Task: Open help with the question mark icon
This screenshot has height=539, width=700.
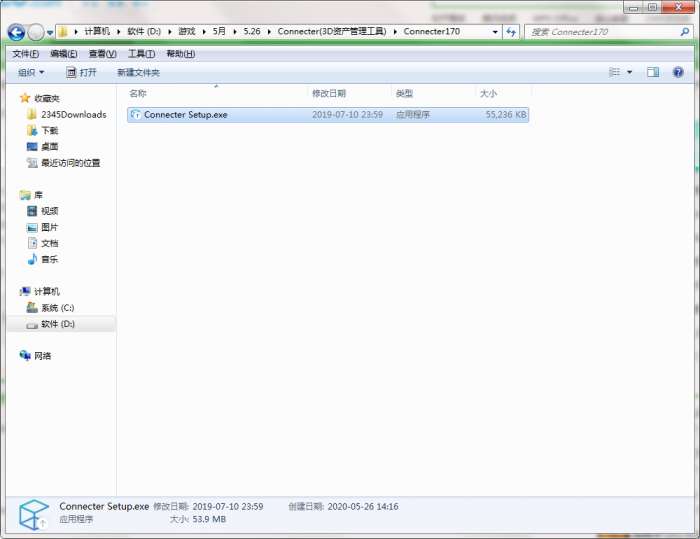Action: 678,72
